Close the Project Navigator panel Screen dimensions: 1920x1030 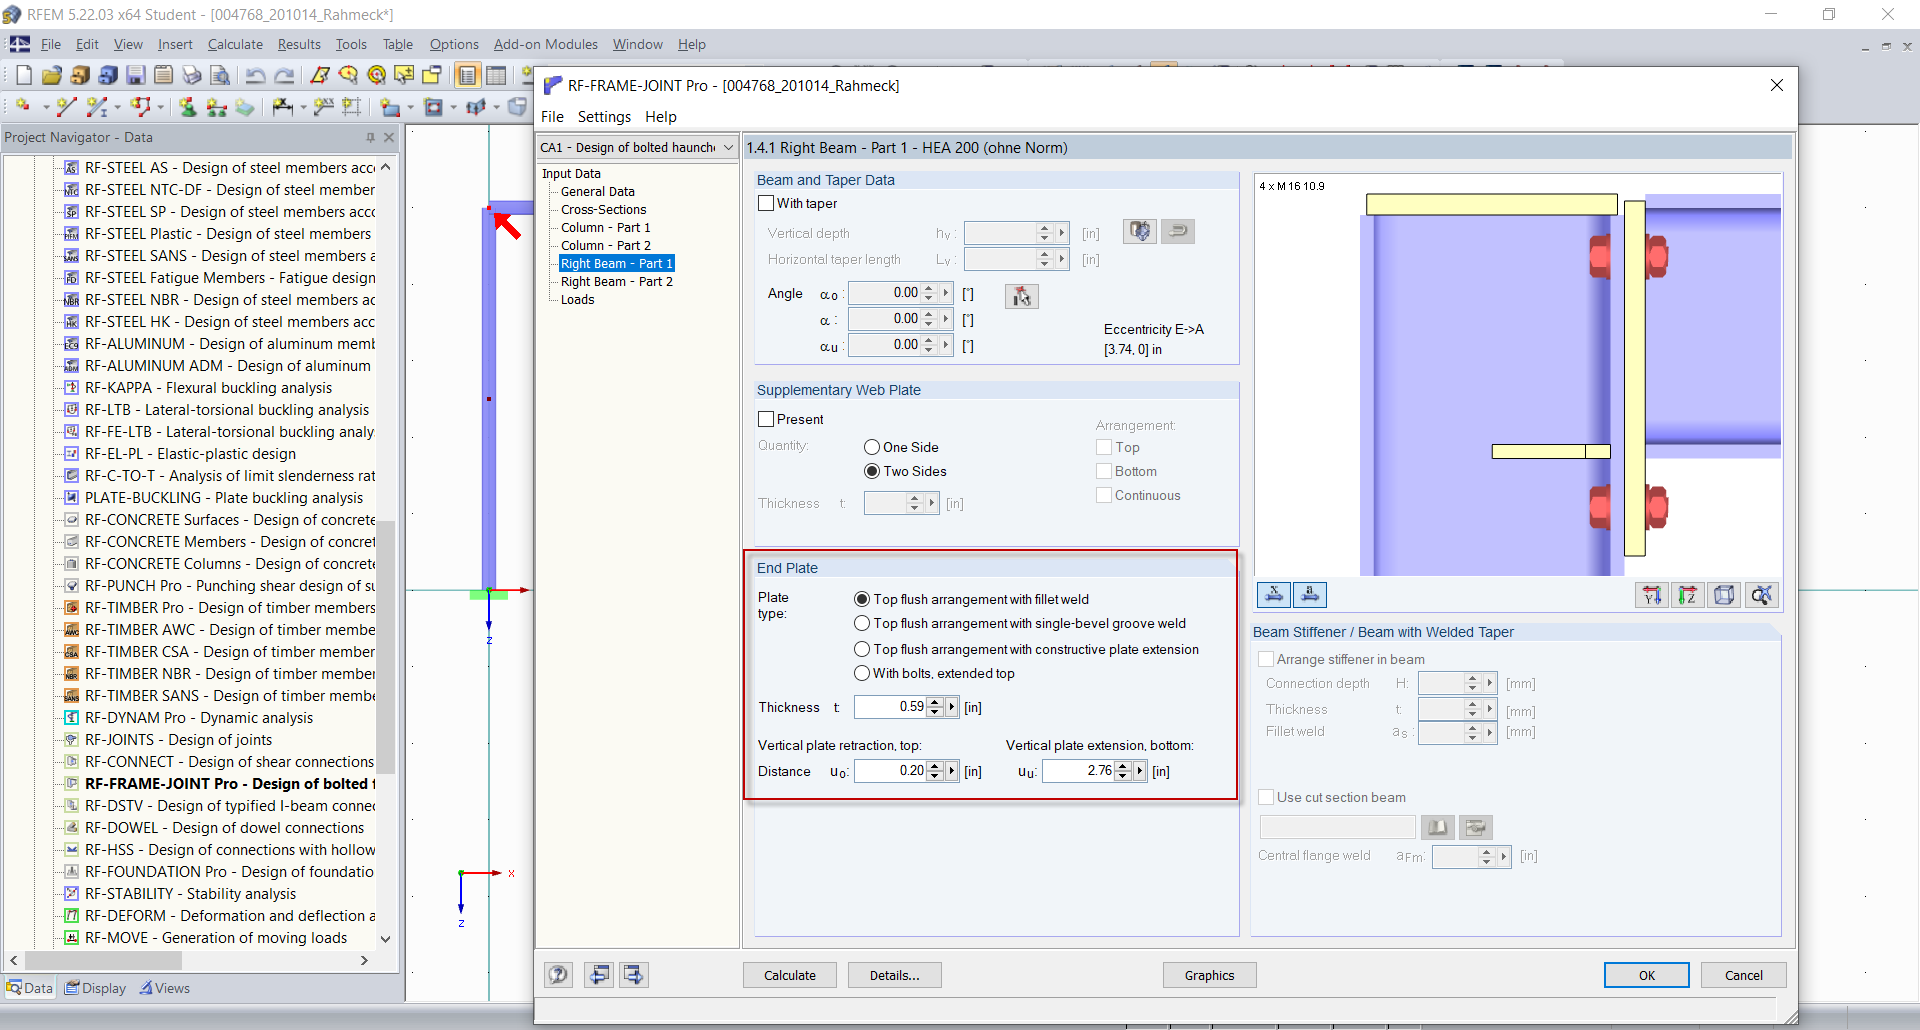389,137
